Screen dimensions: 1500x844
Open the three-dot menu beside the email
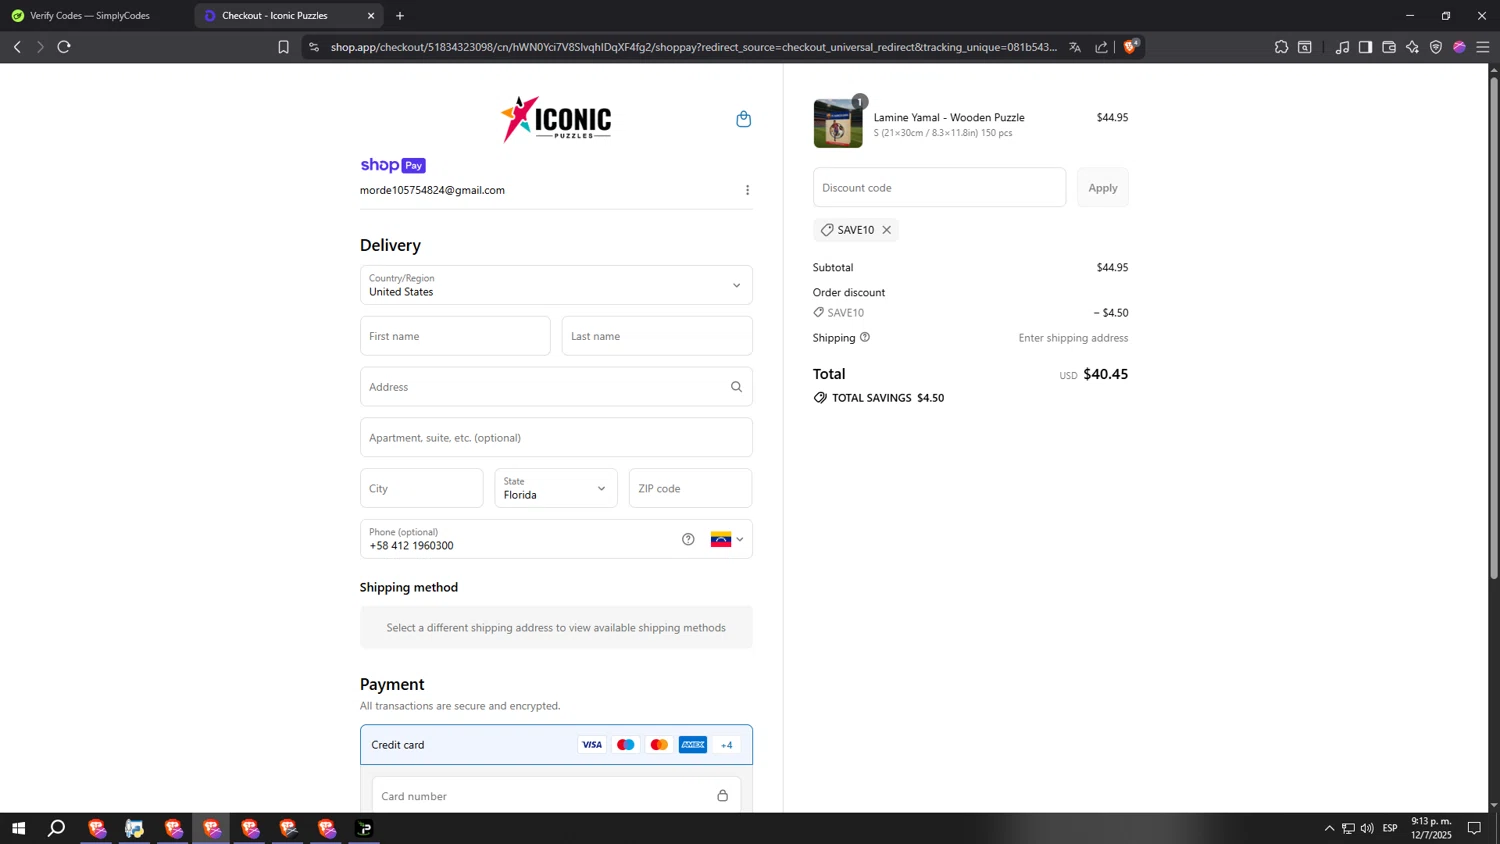pos(747,190)
